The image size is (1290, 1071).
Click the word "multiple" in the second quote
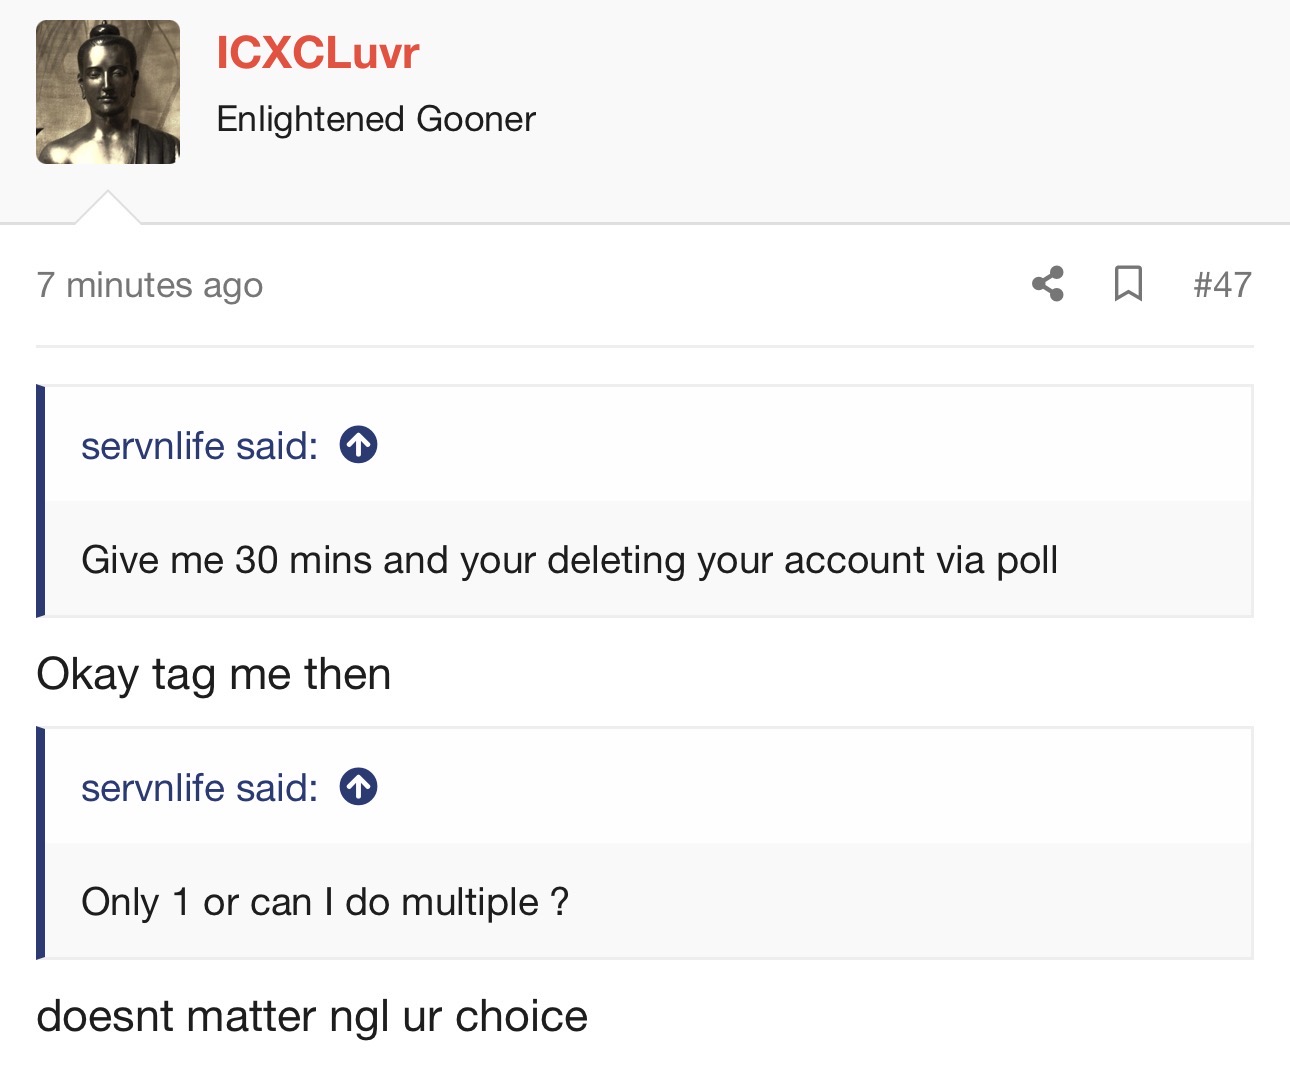pyautogui.click(x=470, y=902)
